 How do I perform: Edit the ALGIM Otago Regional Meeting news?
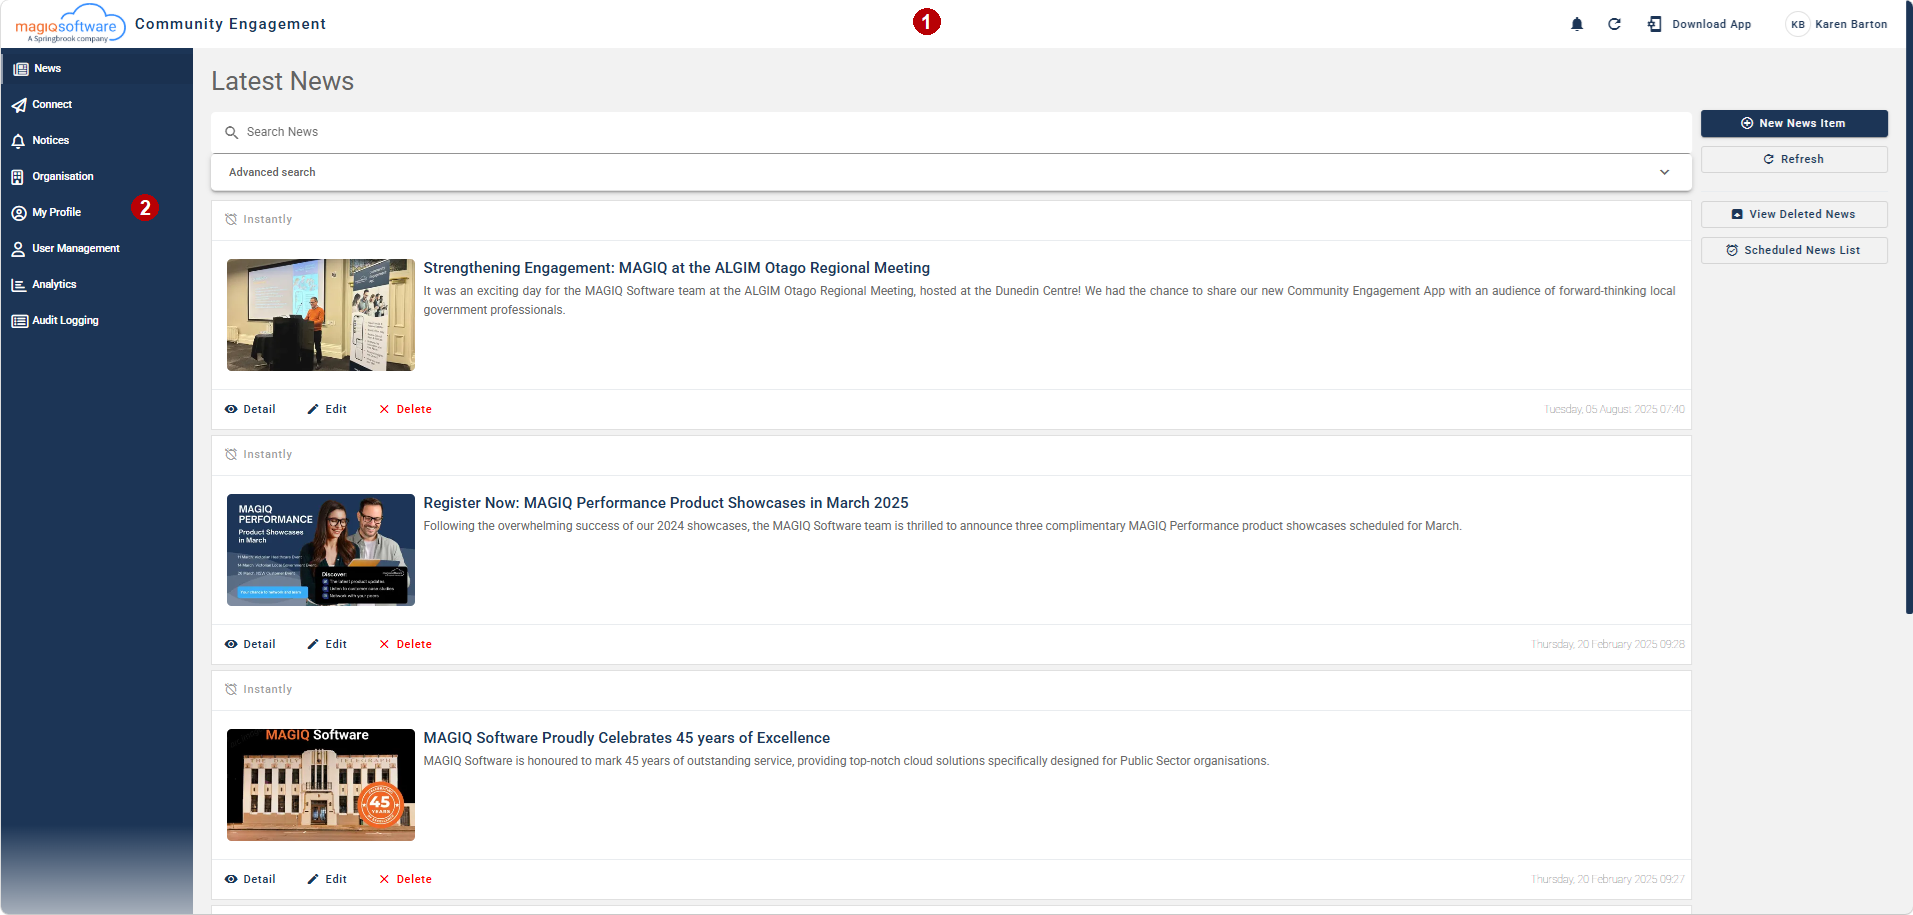tap(327, 409)
